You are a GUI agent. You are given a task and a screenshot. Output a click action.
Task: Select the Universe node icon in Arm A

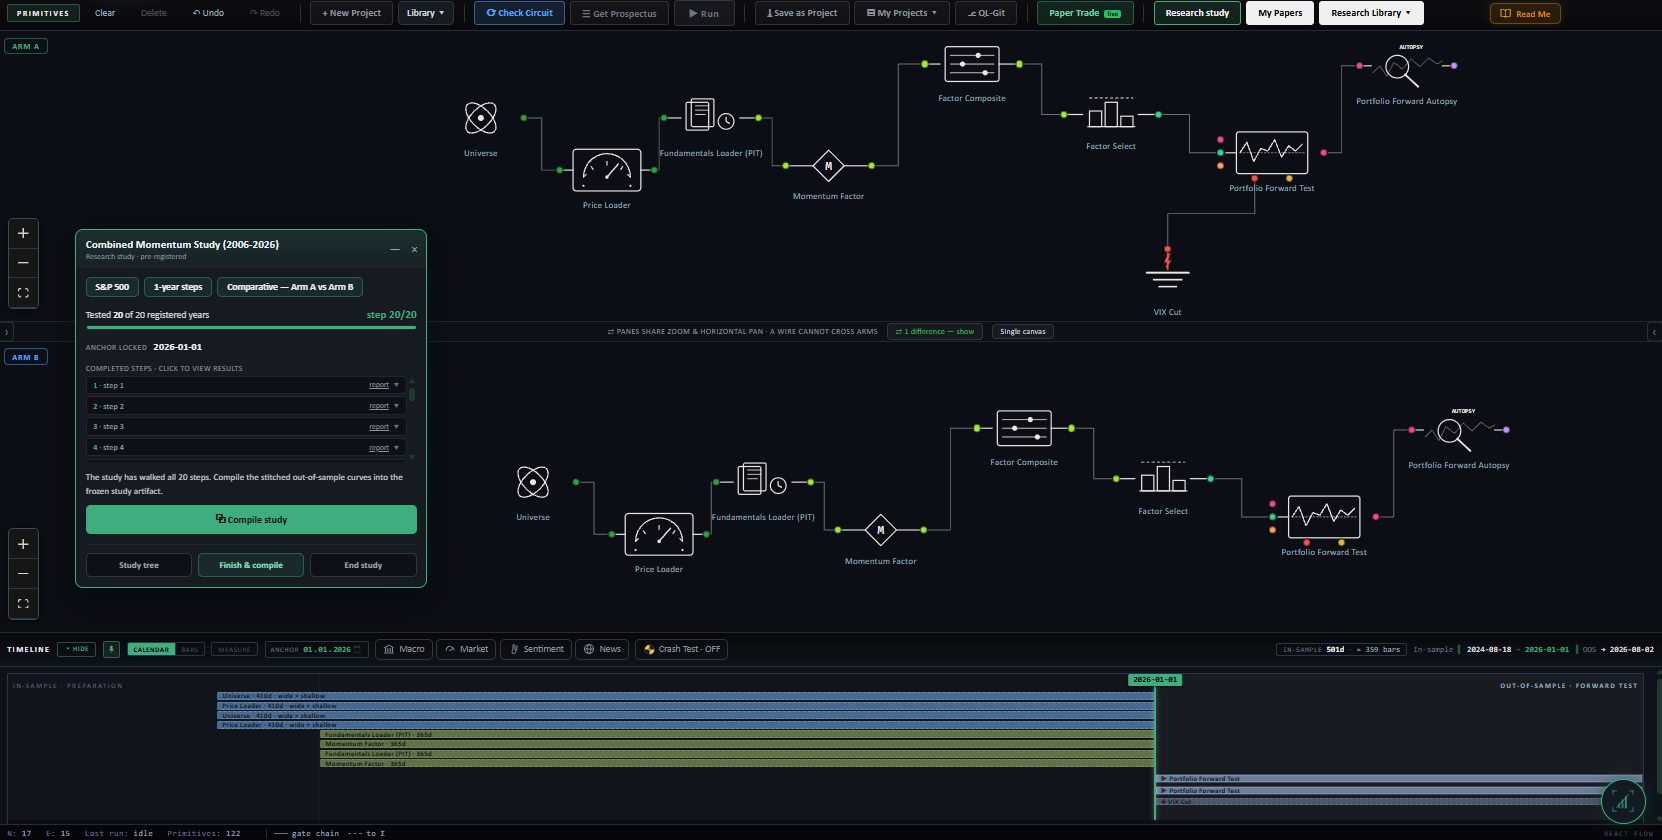(481, 118)
